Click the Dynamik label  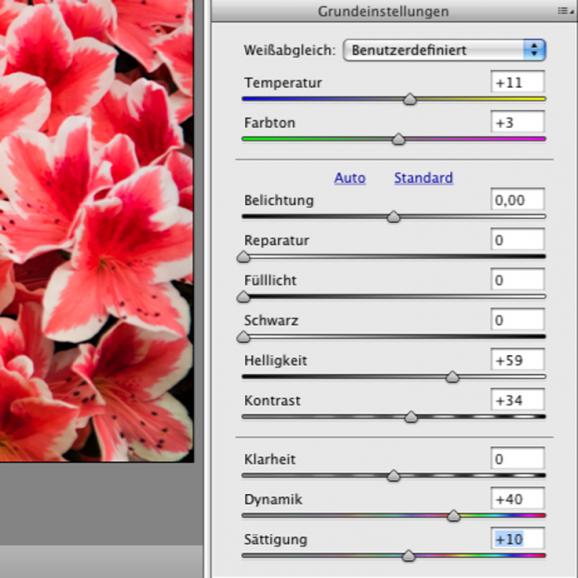pyautogui.click(x=273, y=499)
